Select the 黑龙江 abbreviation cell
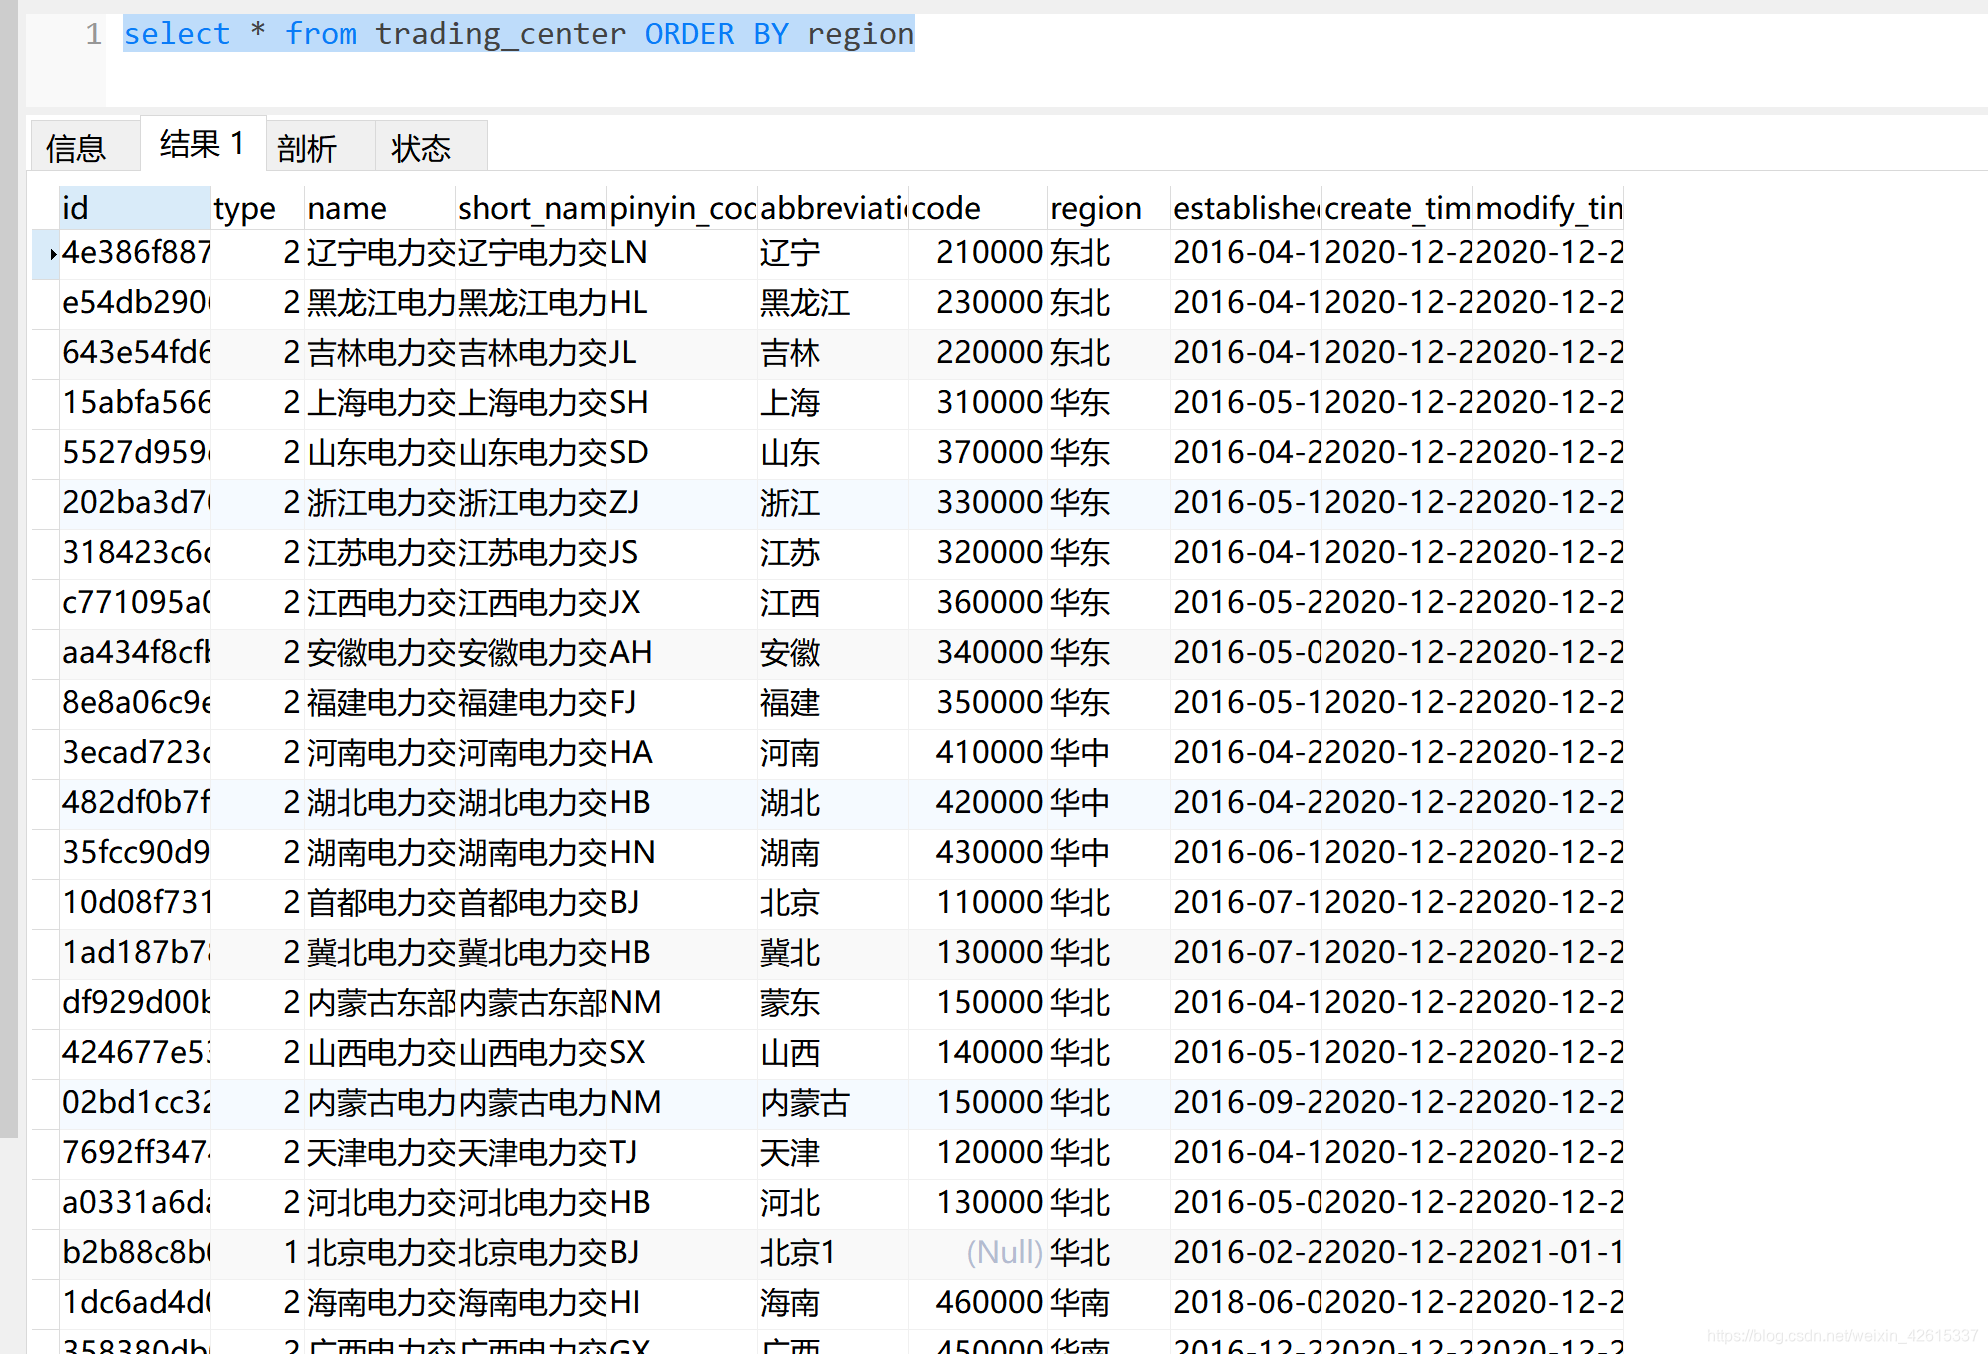 (x=805, y=303)
